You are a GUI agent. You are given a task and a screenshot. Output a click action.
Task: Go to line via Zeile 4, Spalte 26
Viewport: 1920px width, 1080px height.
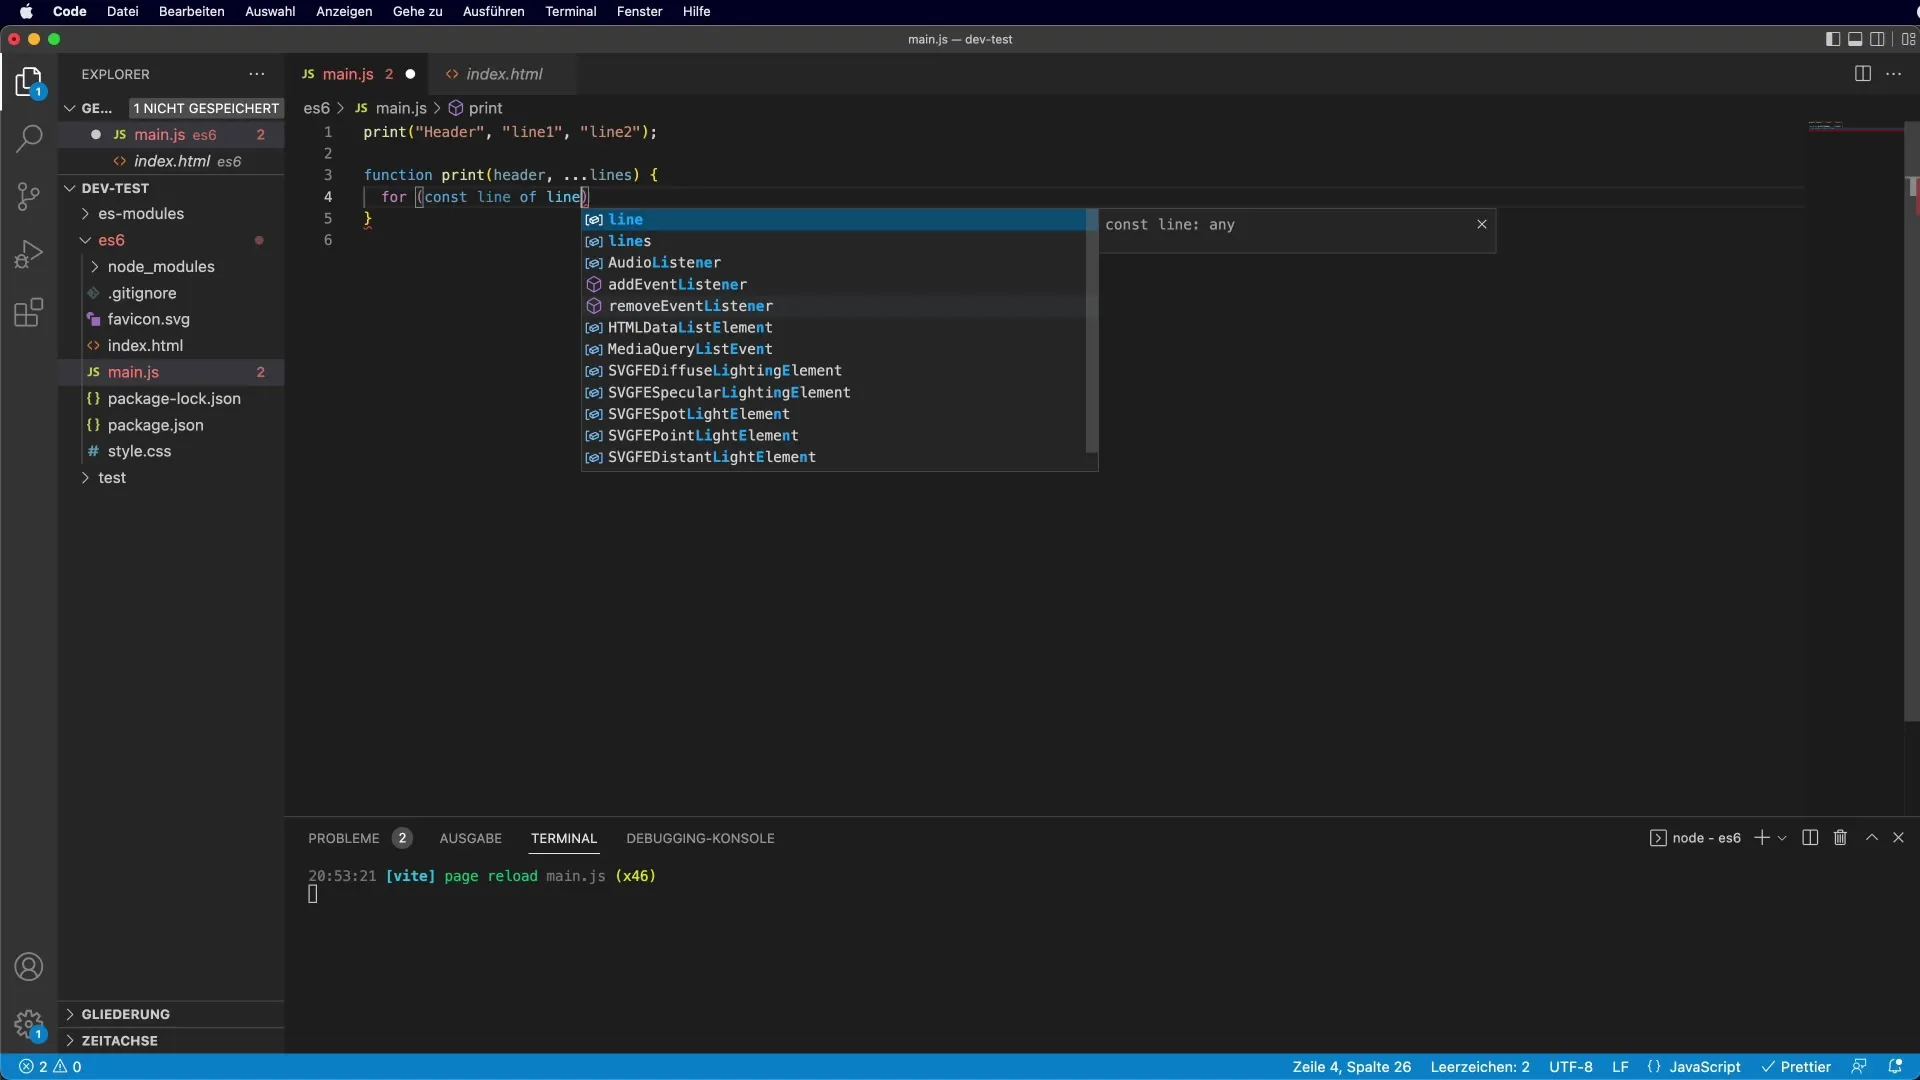[1351, 1067]
